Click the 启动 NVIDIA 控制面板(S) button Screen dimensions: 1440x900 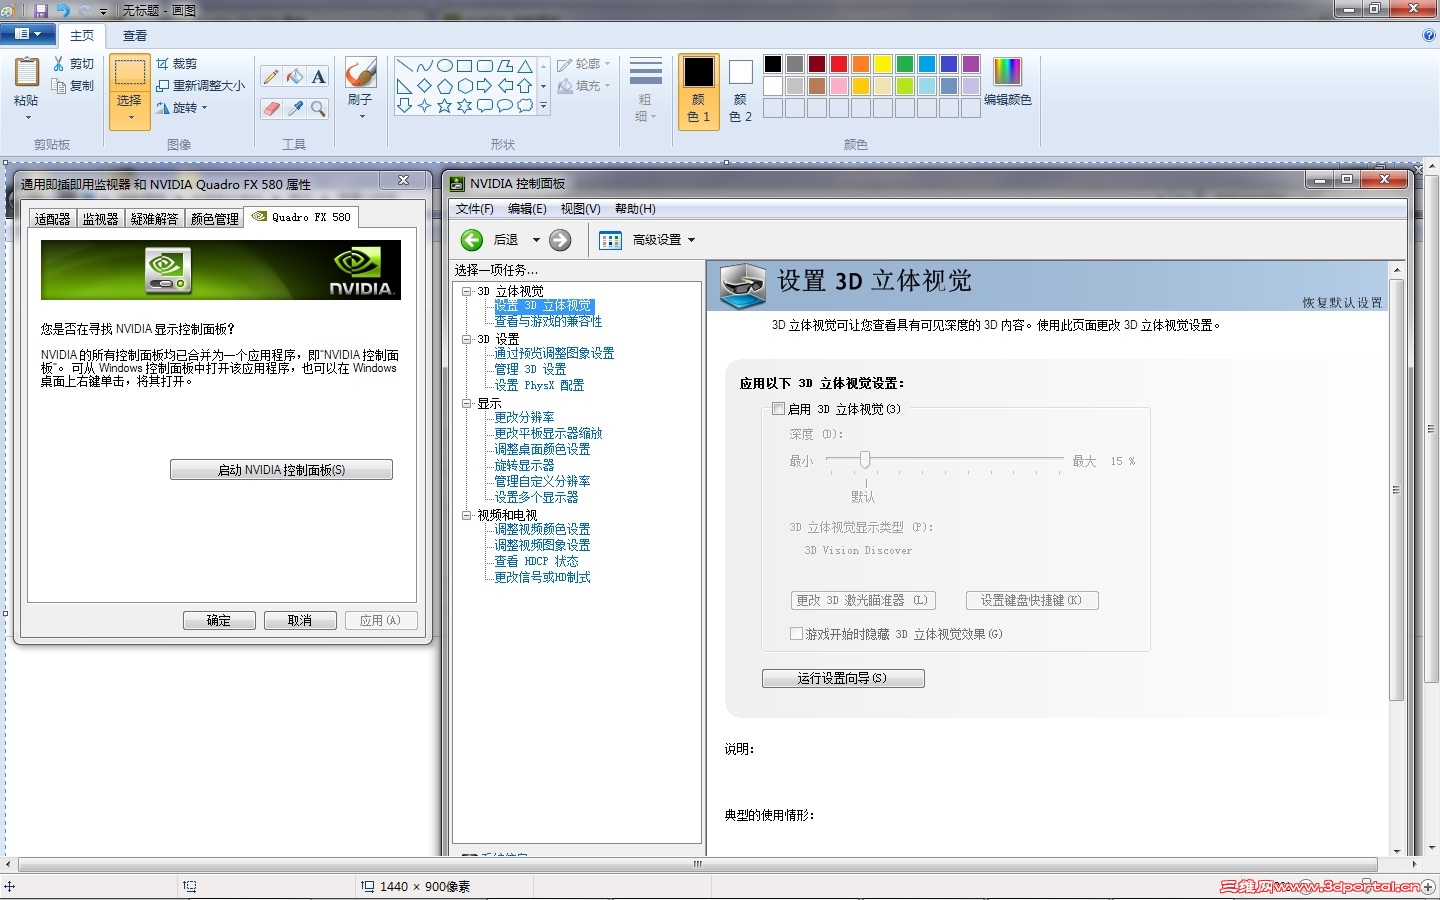281,470
